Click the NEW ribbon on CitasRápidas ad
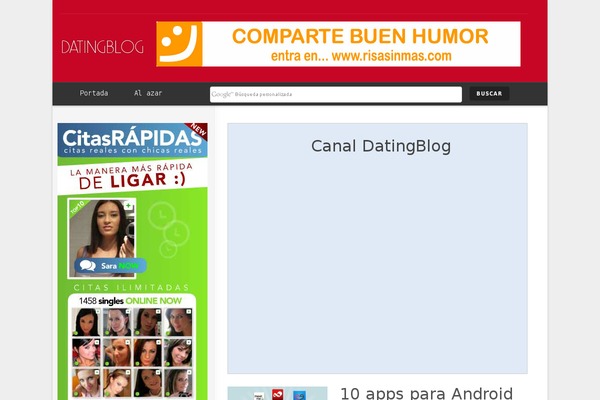The height and width of the screenshot is (400, 600). tap(198, 130)
